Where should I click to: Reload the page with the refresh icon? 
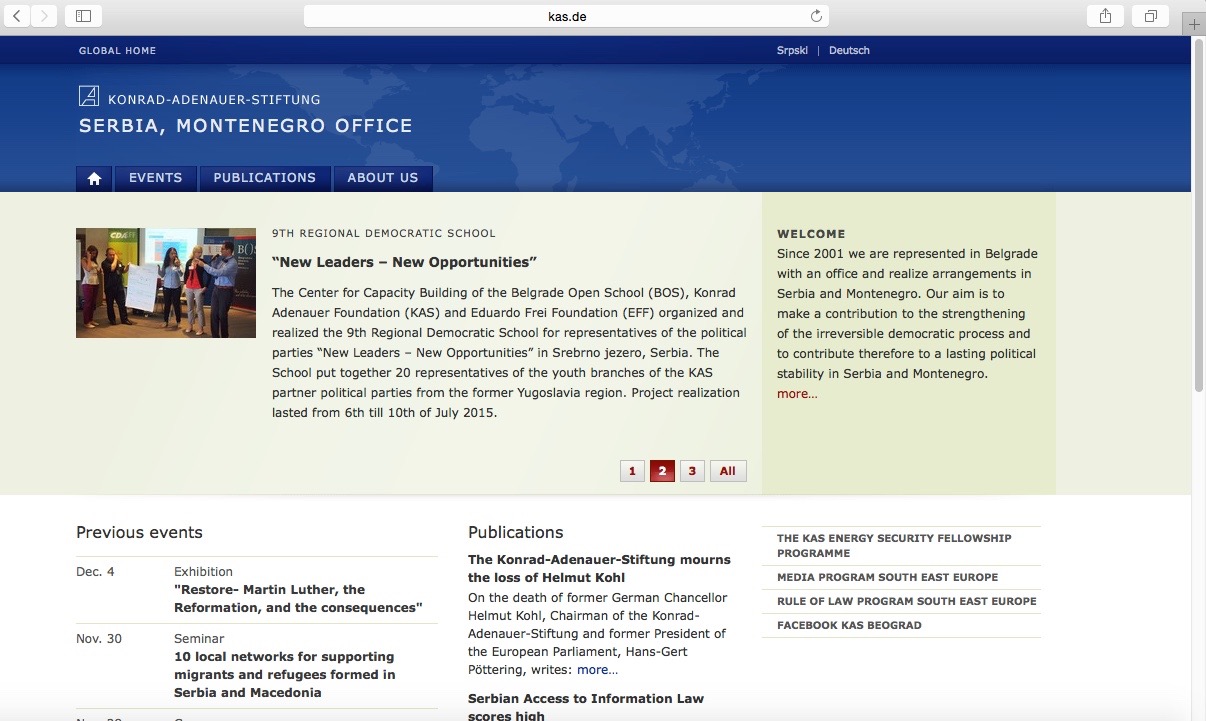pos(816,16)
